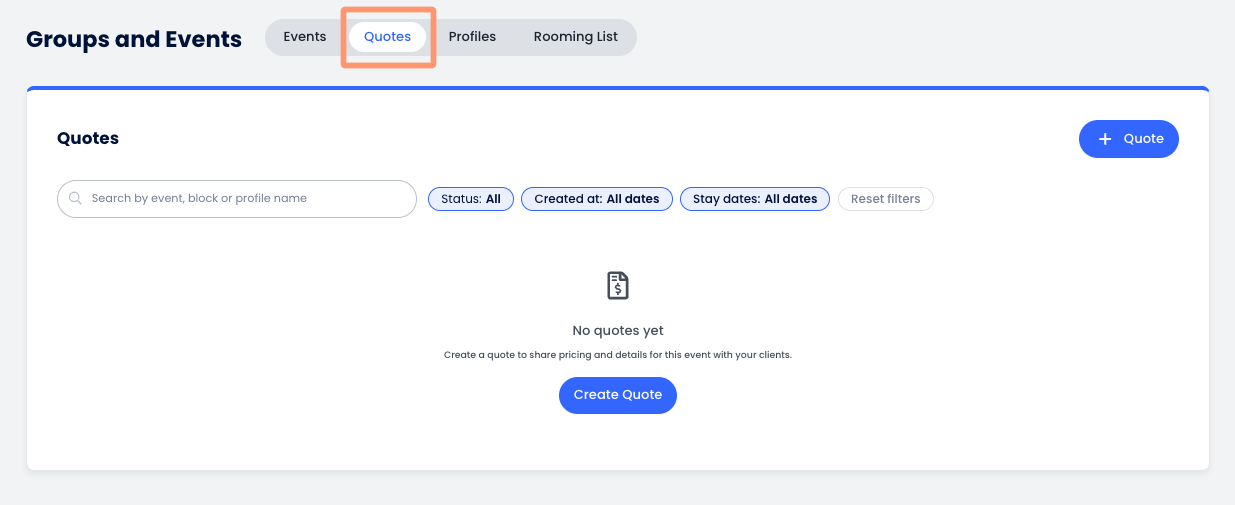Click the magnifier icon in search box

pos(75,198)
